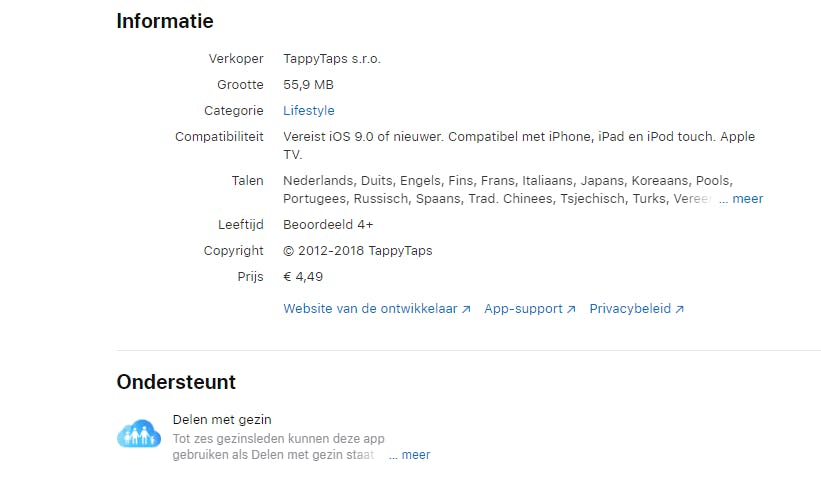The width and height of the screenshot is (821, 495).
Task: Click the Delen met gezin title
Action: (x=222, y=420)
